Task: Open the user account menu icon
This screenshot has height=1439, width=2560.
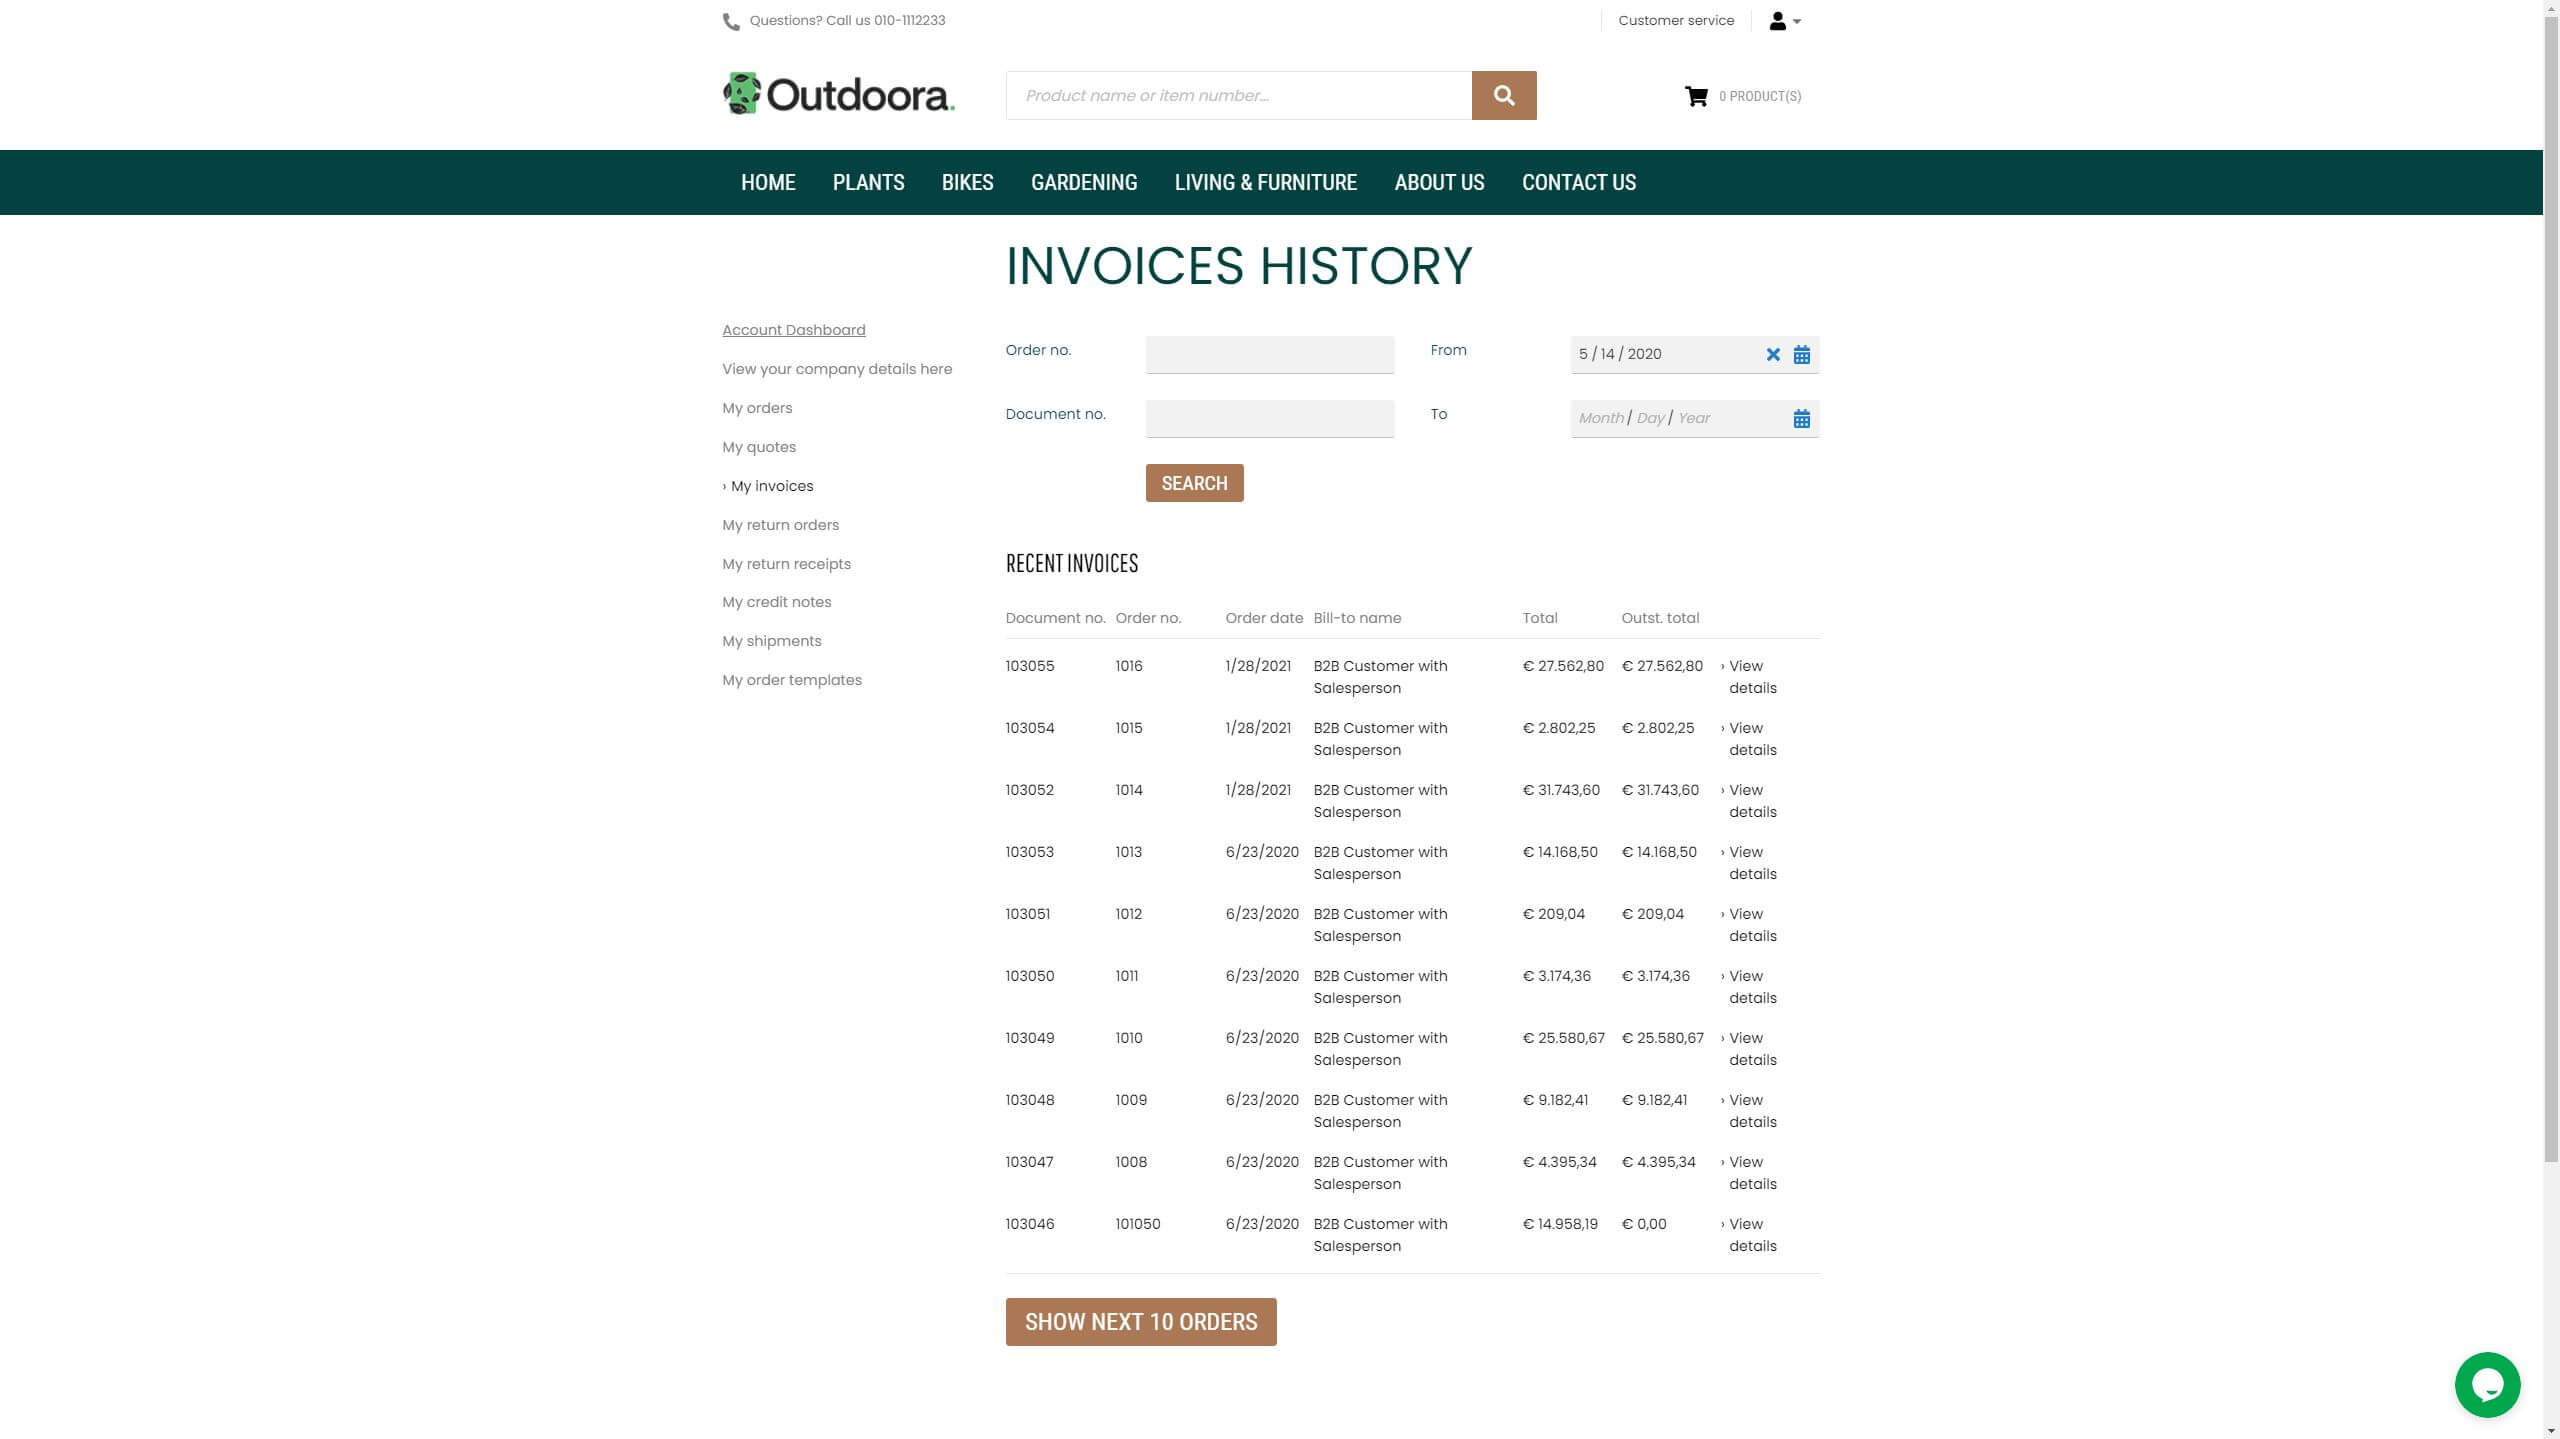Action: click(1784, 21)
